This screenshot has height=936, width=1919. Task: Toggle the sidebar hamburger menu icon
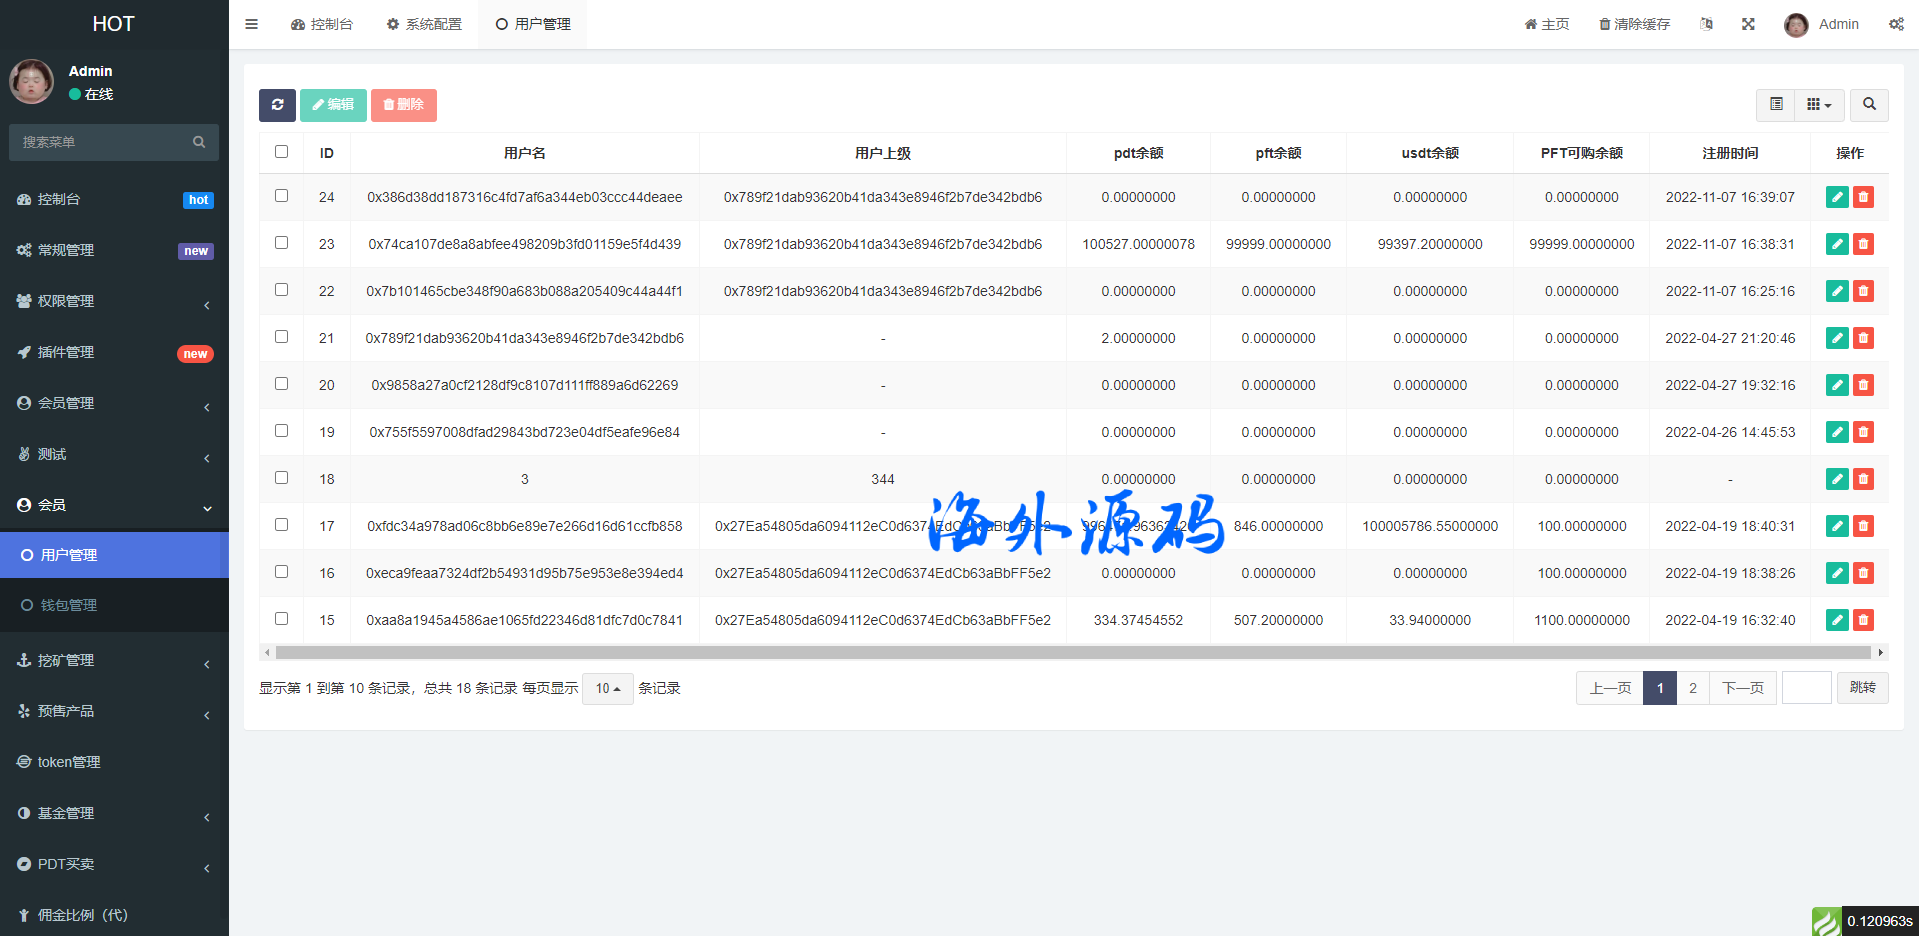pyautogui.click(x=252, y=24)
